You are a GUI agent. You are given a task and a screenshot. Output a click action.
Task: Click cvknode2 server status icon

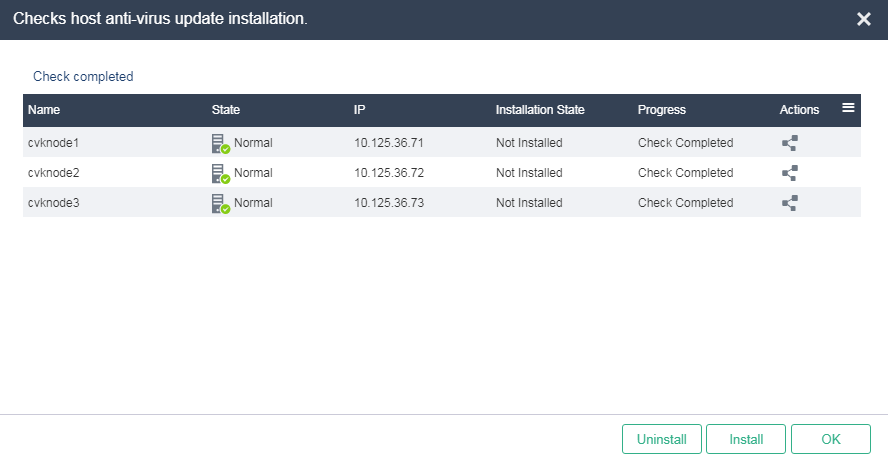tap(221, 173)
